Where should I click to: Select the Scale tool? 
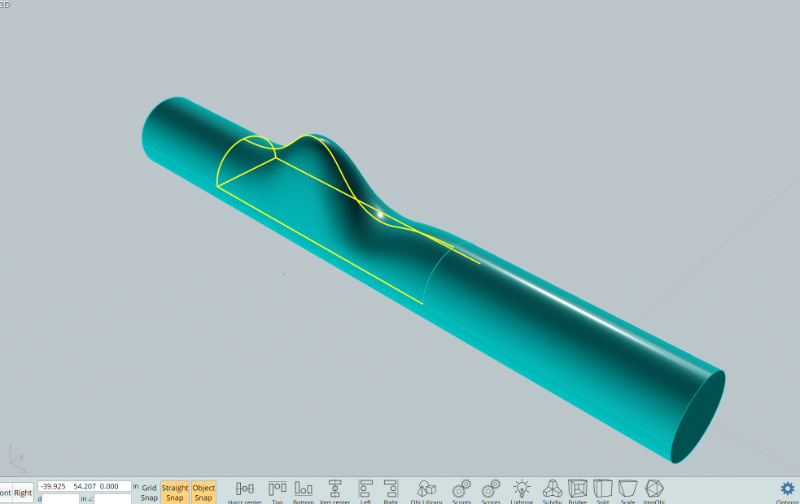pyautogui.click(x=628, y=490)
